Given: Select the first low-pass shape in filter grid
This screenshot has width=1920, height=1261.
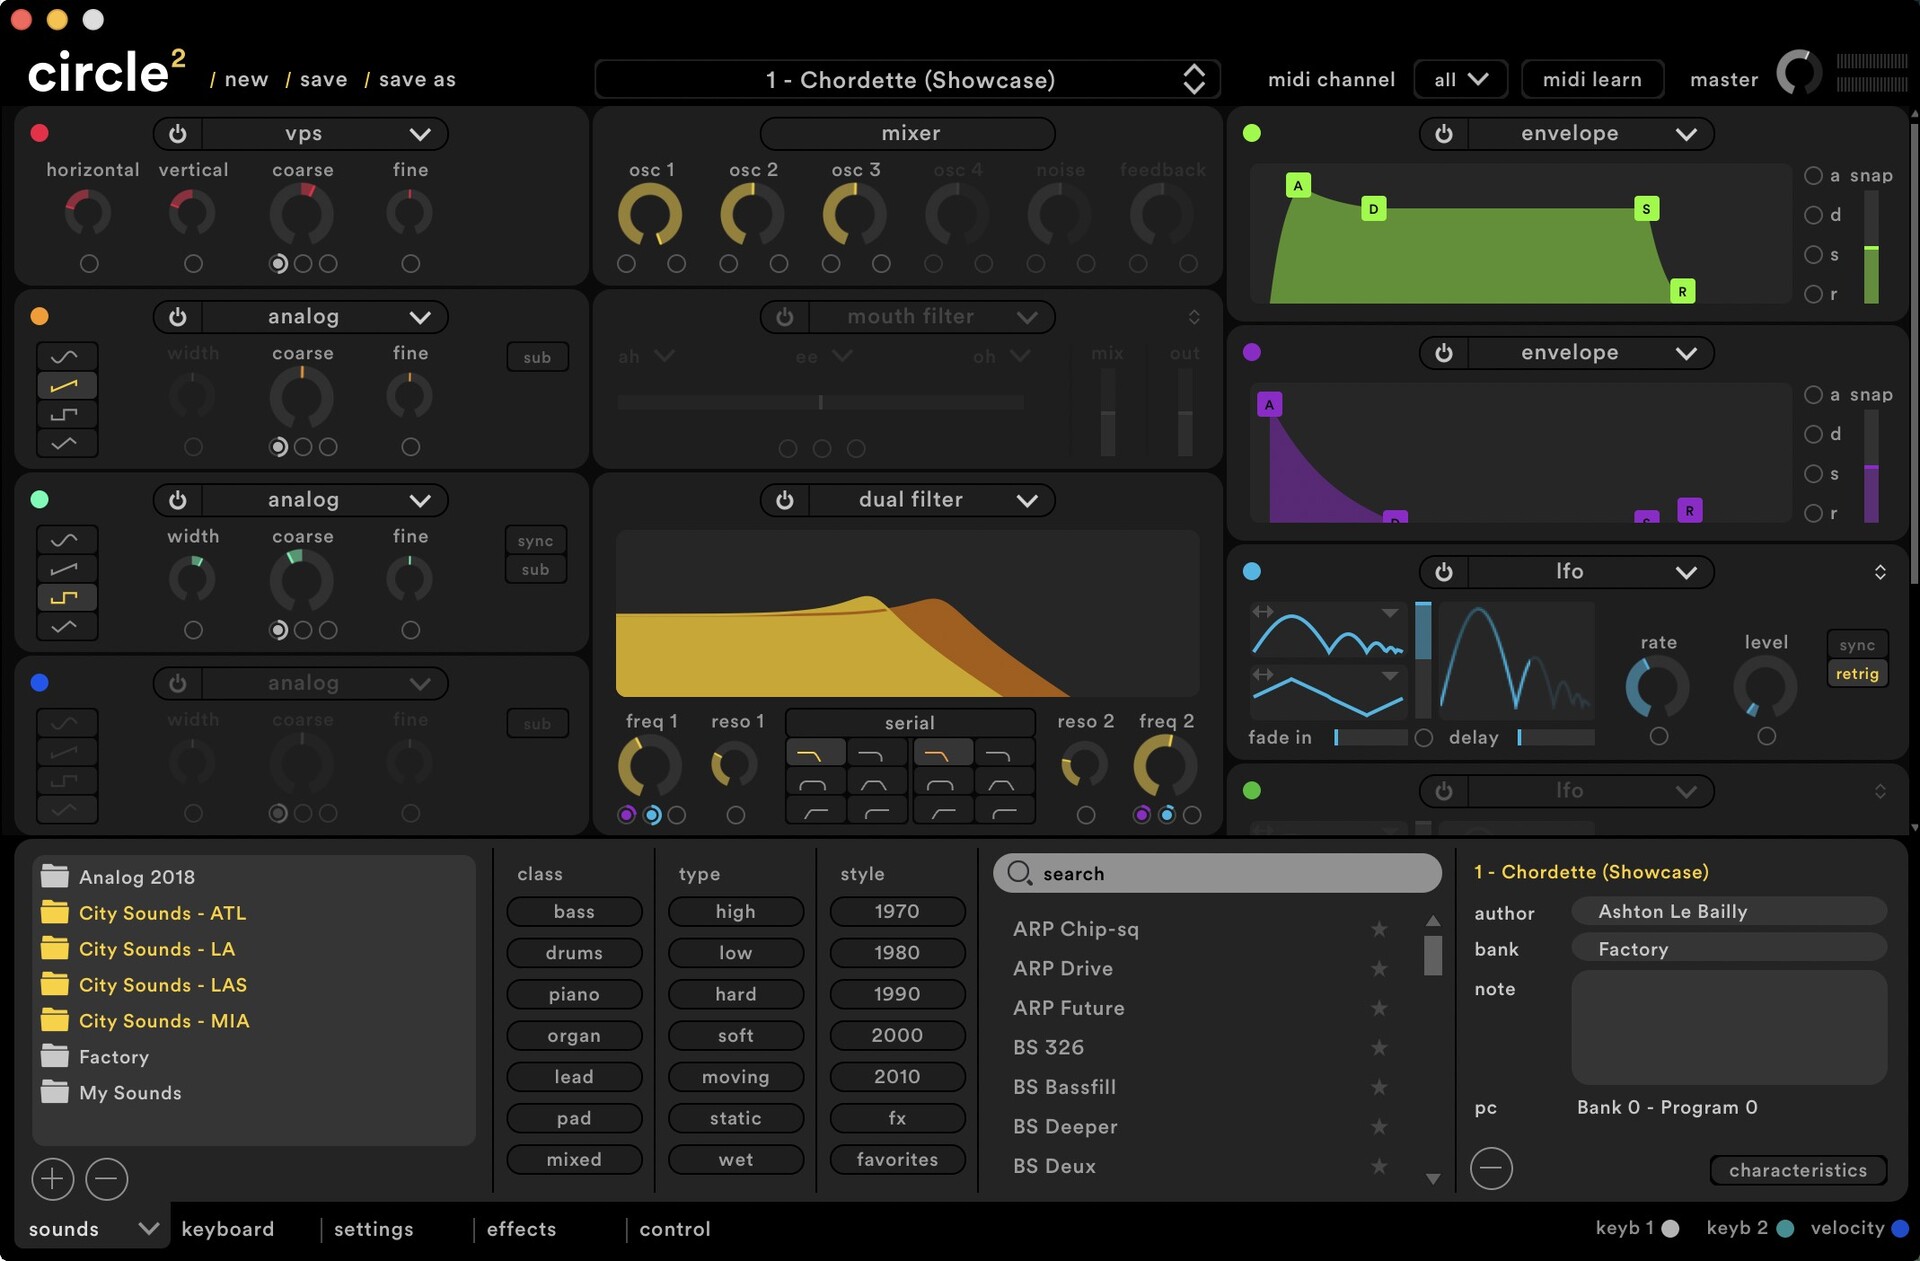Looking at the screenshot, I should pos(815,754).
